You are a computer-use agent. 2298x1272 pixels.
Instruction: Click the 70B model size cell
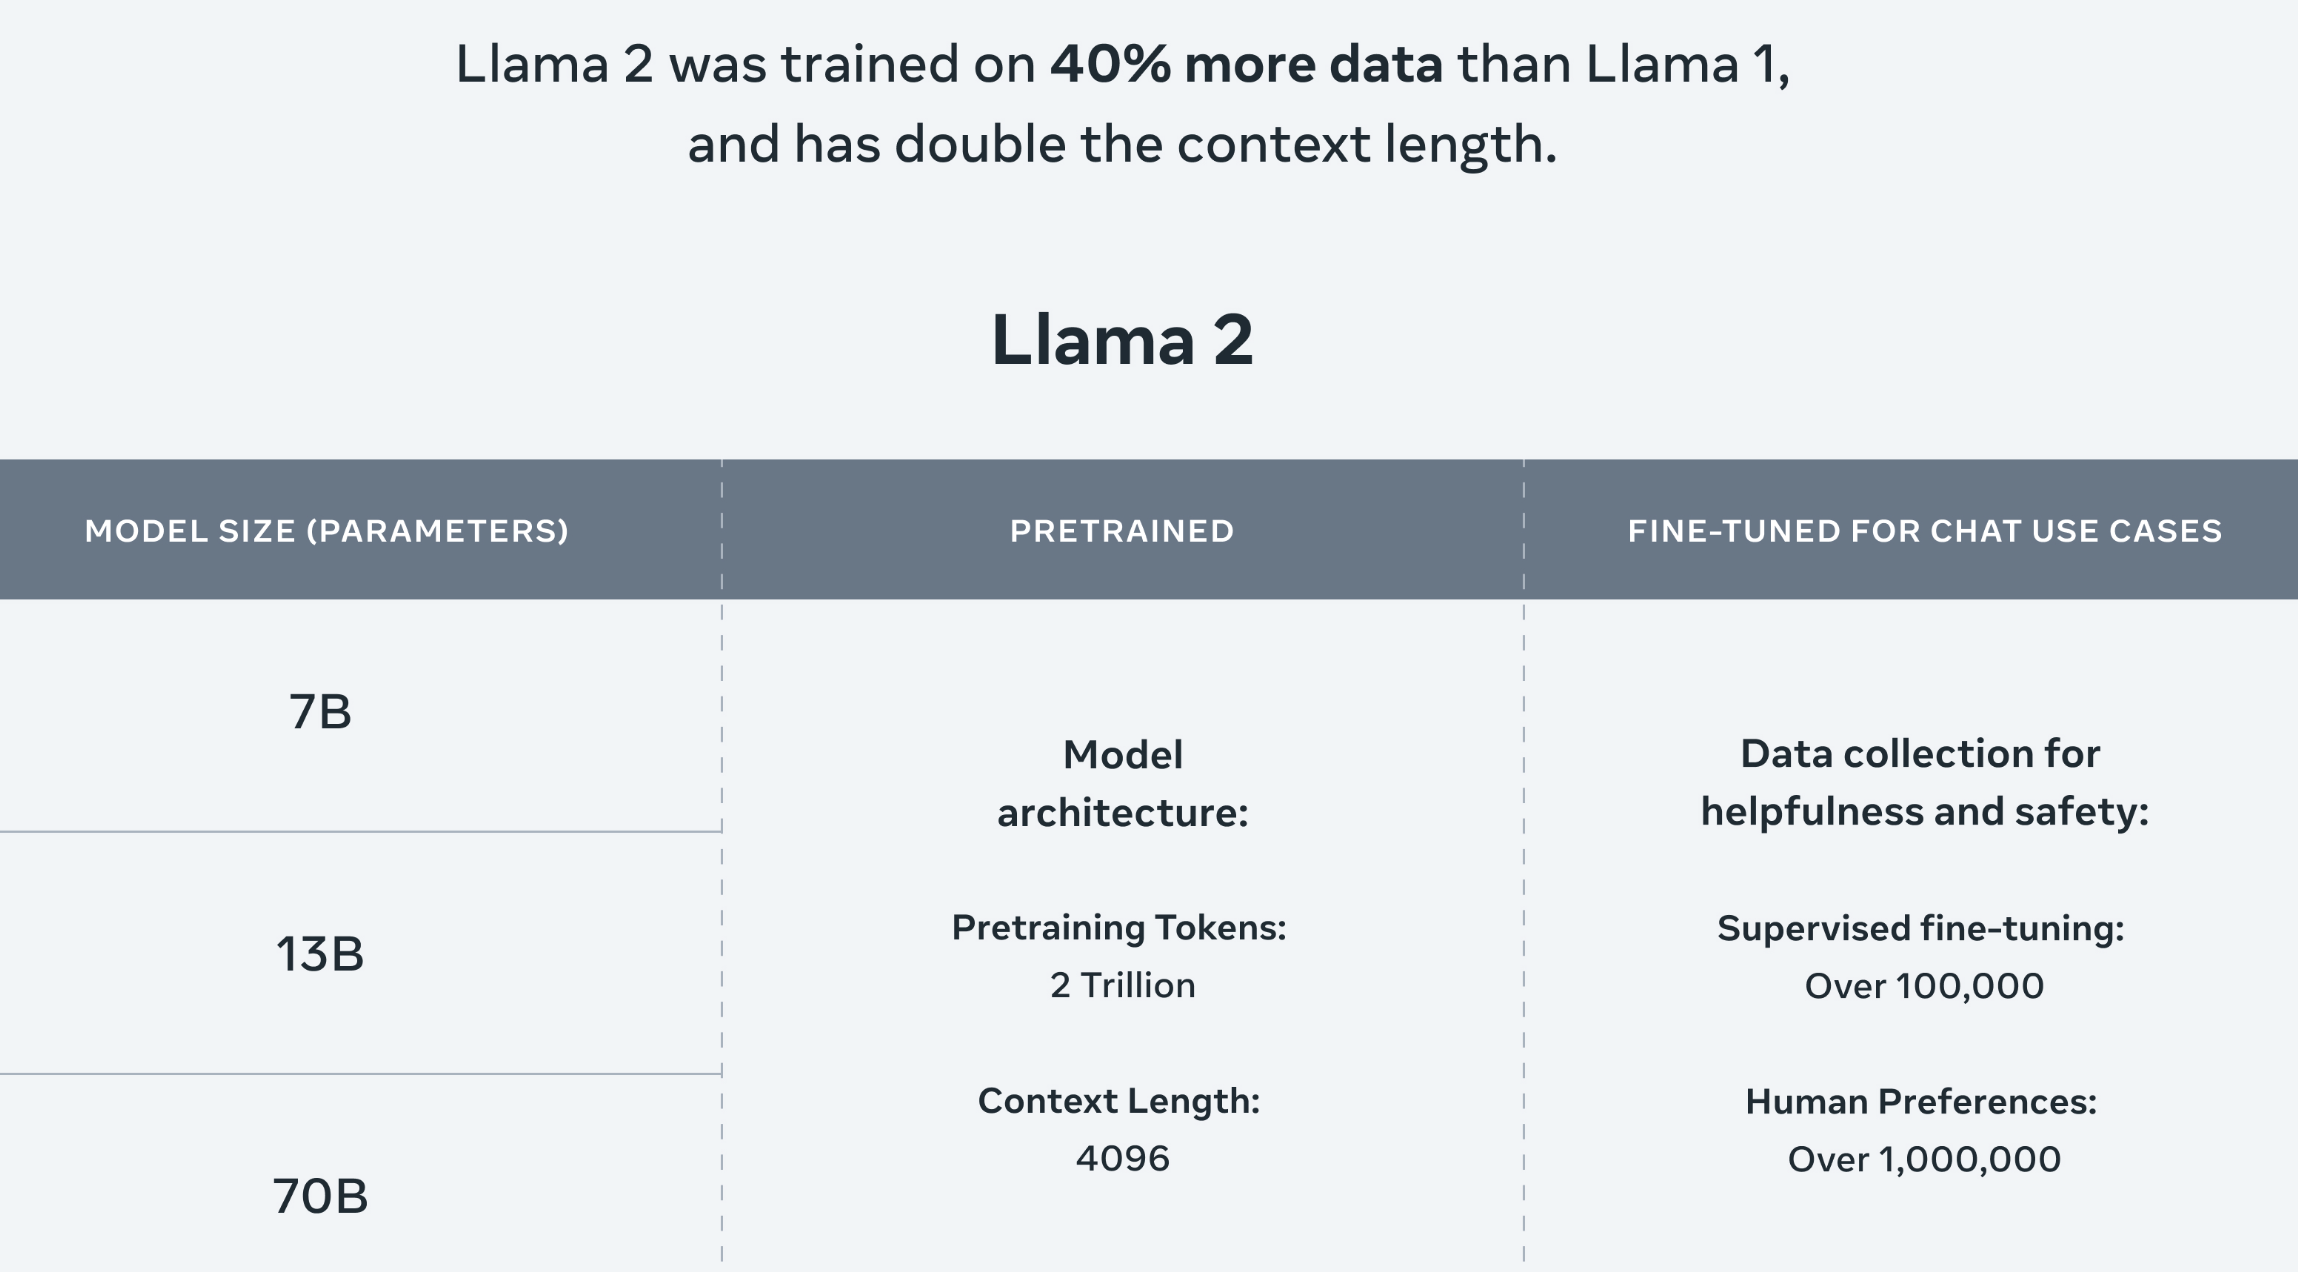(x=320, y=1196)
